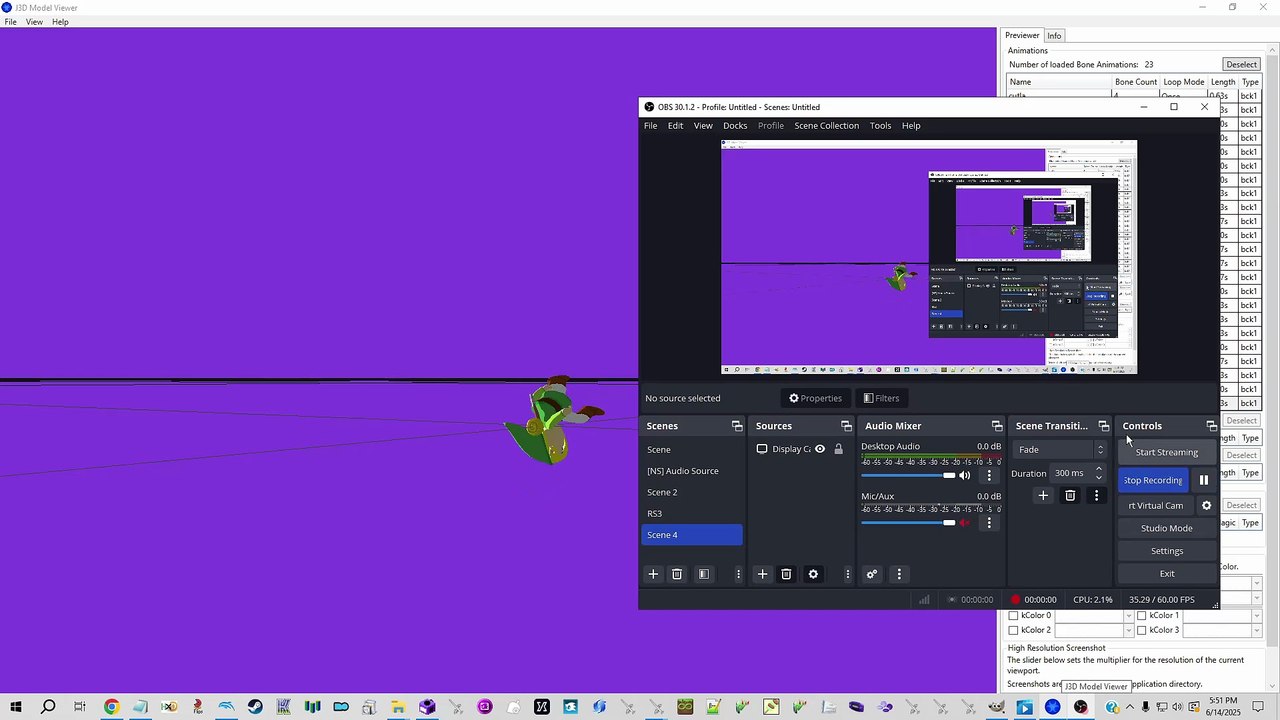Open the Fade transition dropdown
The width and height of the screenshot is (1280, 720).
pyautogui.click(x=1059, y=450)
